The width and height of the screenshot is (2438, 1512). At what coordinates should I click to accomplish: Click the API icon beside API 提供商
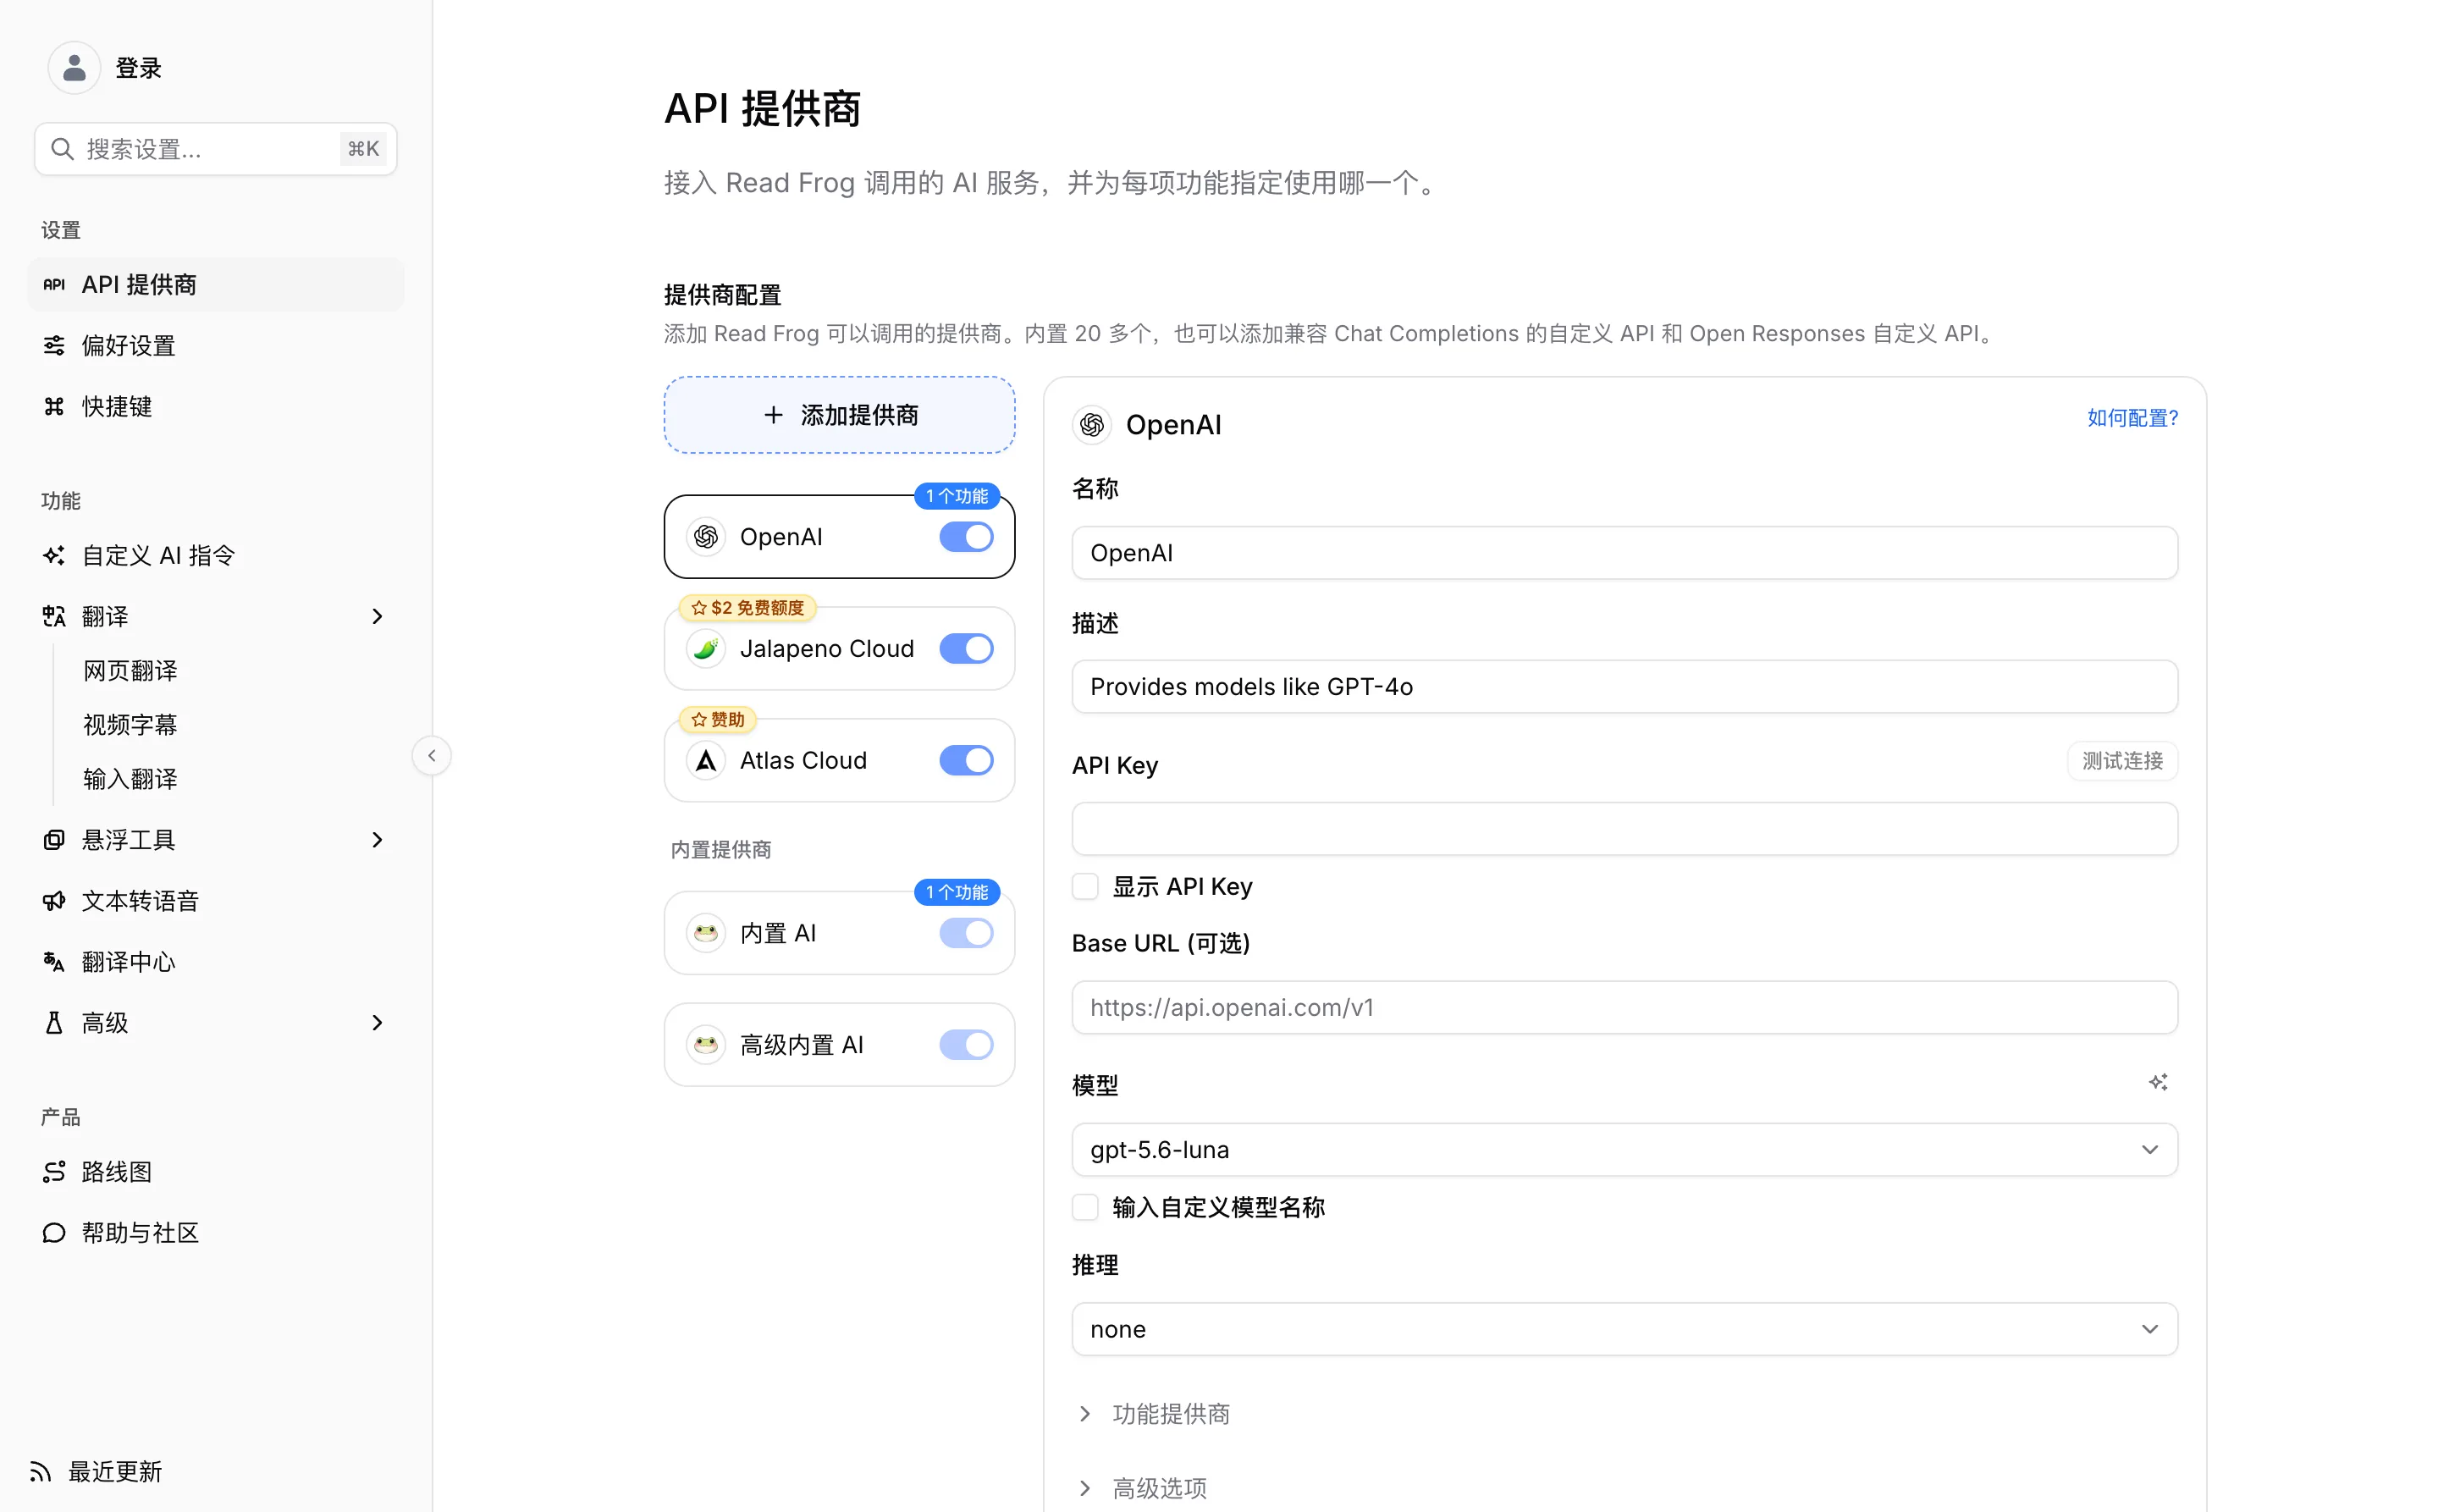(x=54, y=285)
